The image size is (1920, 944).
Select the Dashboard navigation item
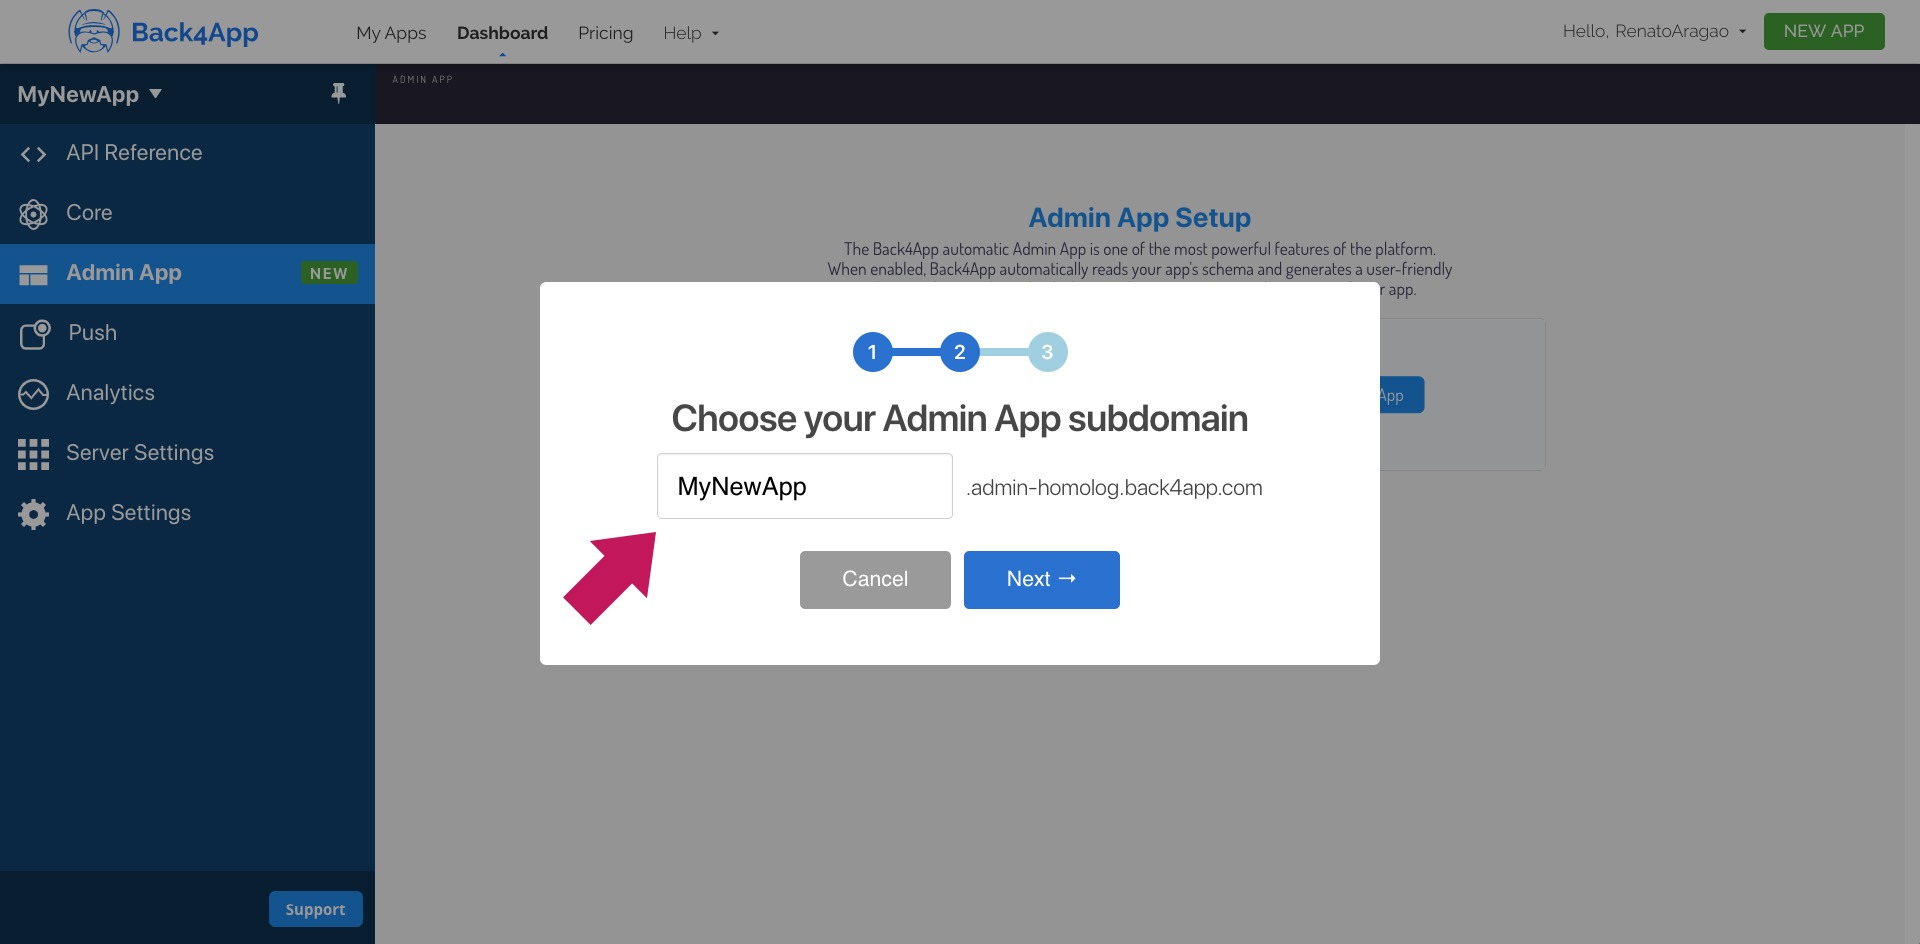(x=502, y=33)
